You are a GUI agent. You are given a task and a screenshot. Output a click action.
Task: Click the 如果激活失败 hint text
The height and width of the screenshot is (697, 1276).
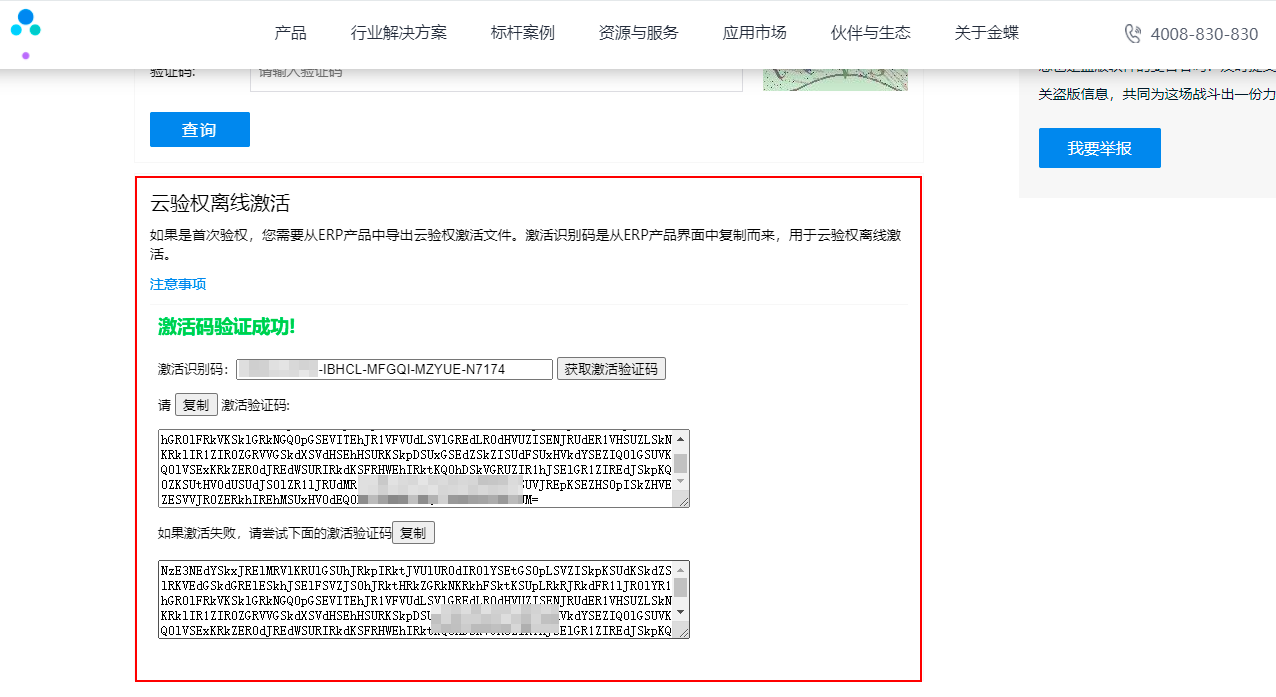pos(274,533)
